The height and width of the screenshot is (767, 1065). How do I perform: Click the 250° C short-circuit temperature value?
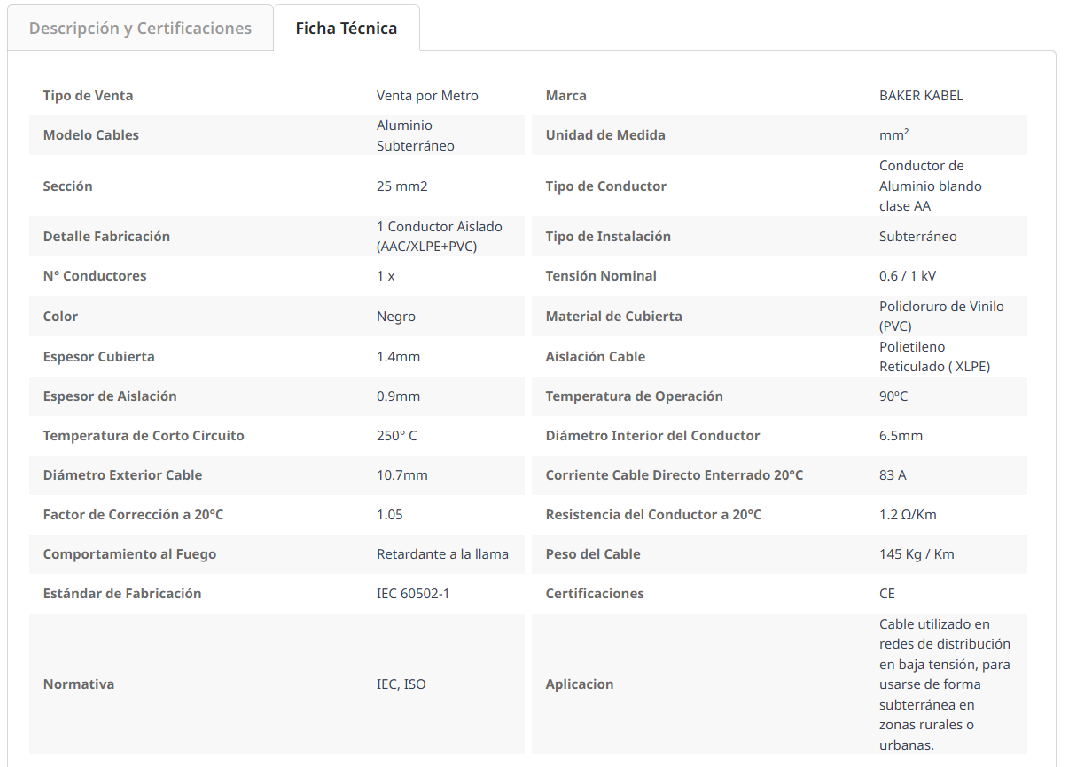click(397, 436)
